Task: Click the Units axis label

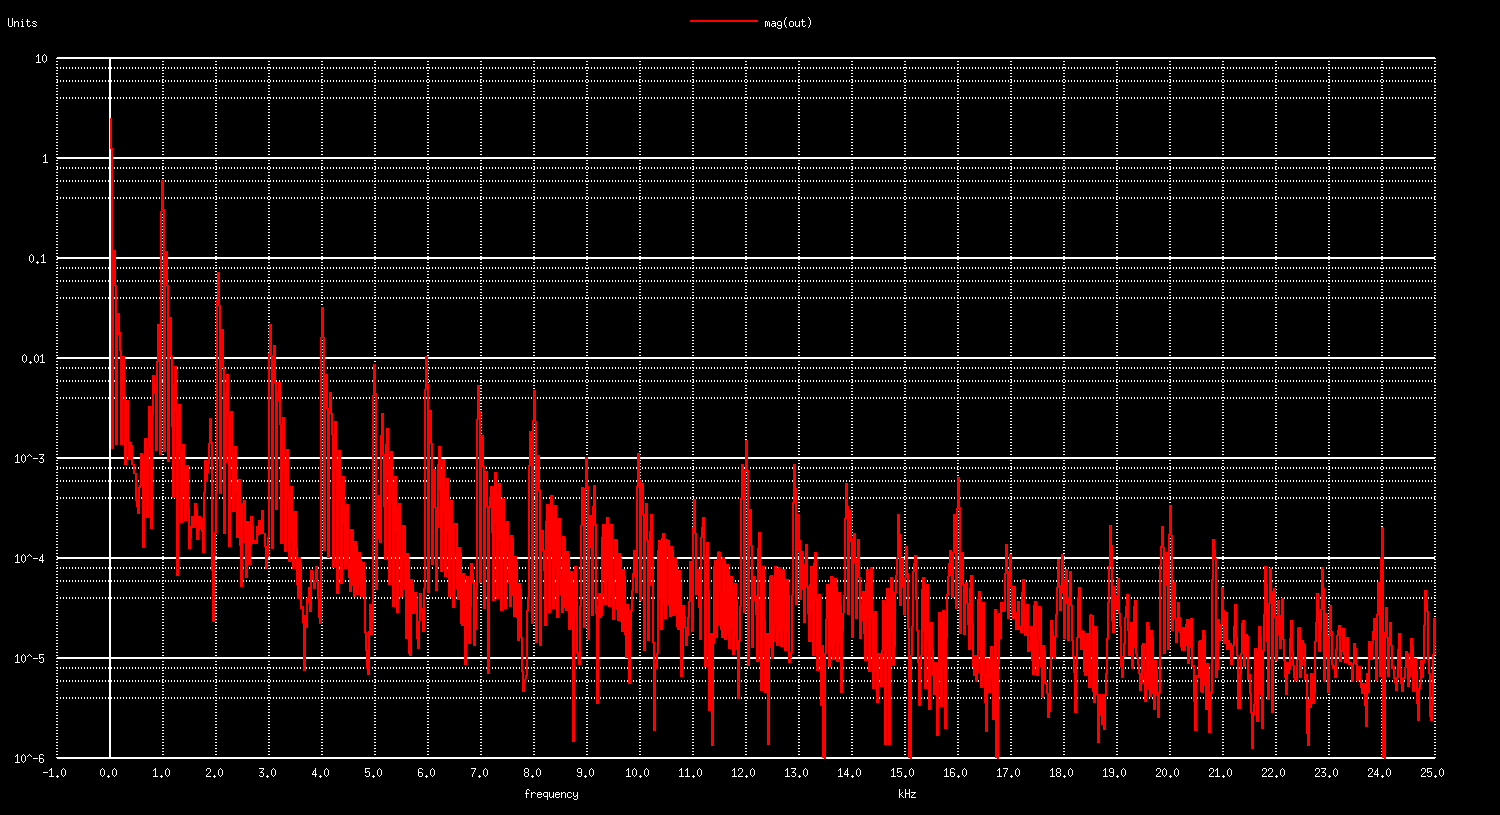Action: click(22, 23)
